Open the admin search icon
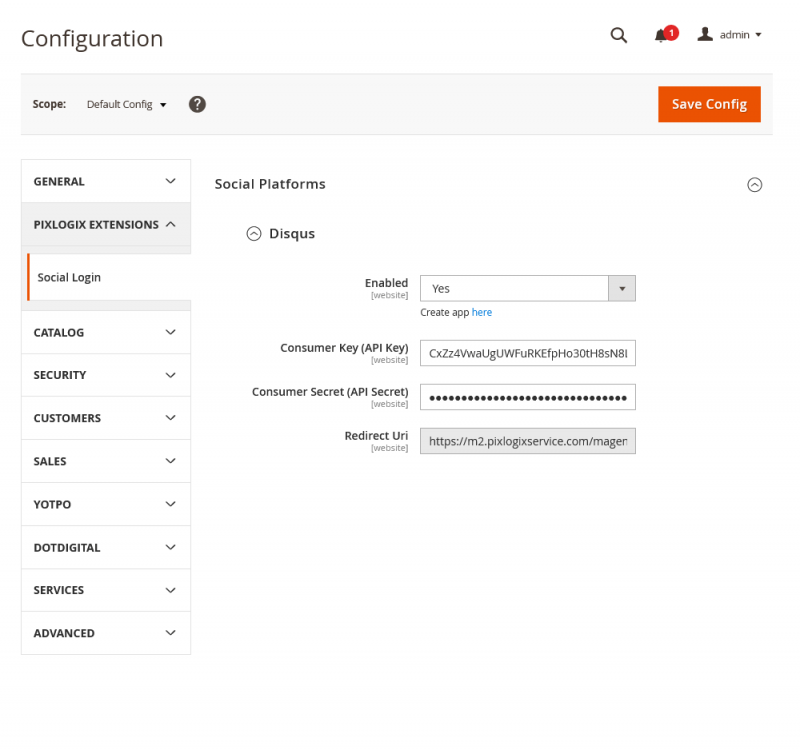800x750 pixels. point(618,35)
